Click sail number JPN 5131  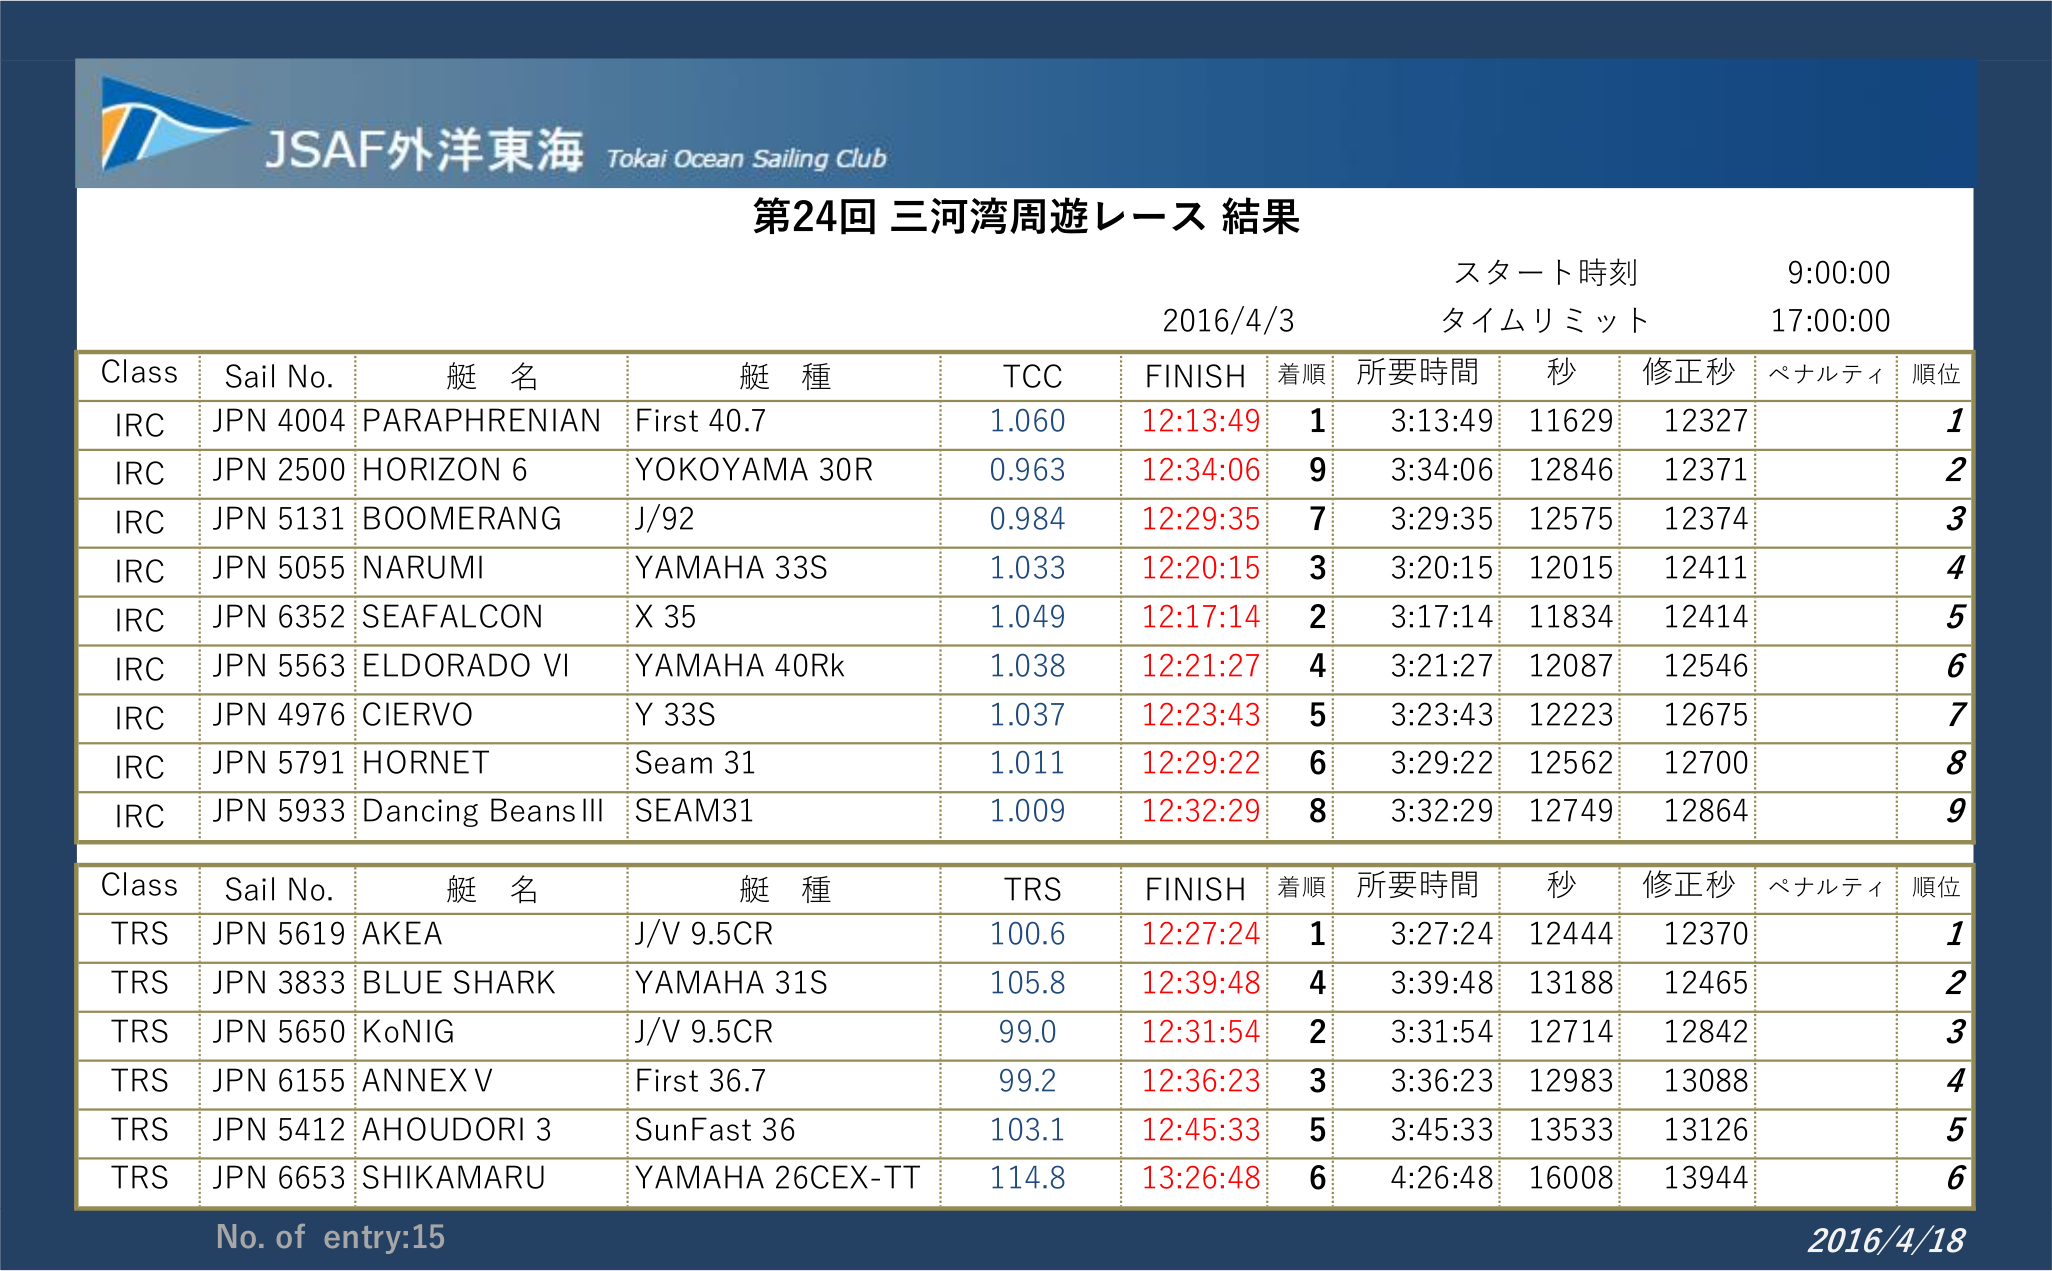click(278, 519)
